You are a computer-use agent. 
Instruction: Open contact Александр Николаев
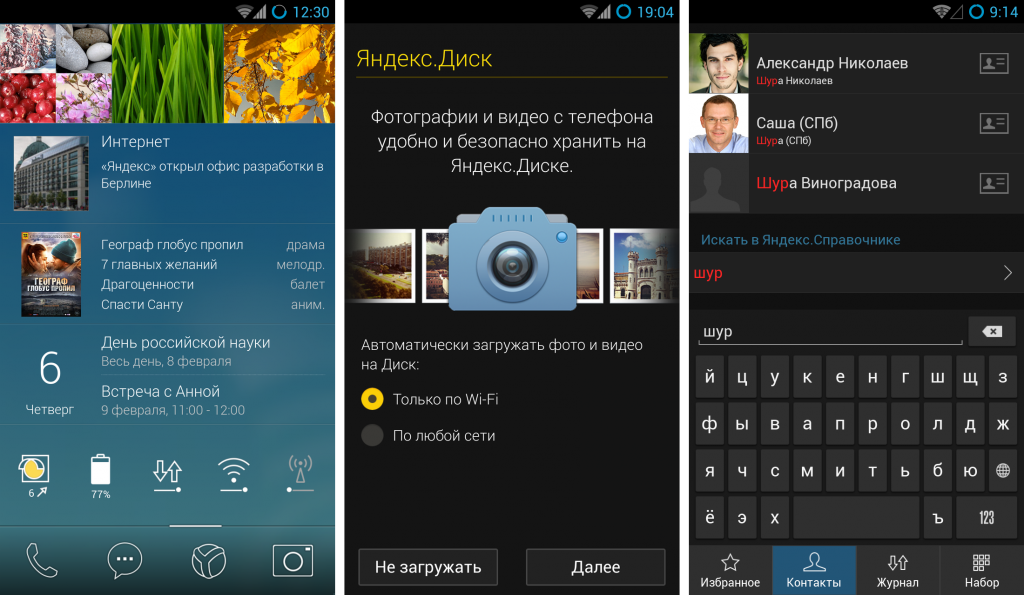(x=856, y=63)
